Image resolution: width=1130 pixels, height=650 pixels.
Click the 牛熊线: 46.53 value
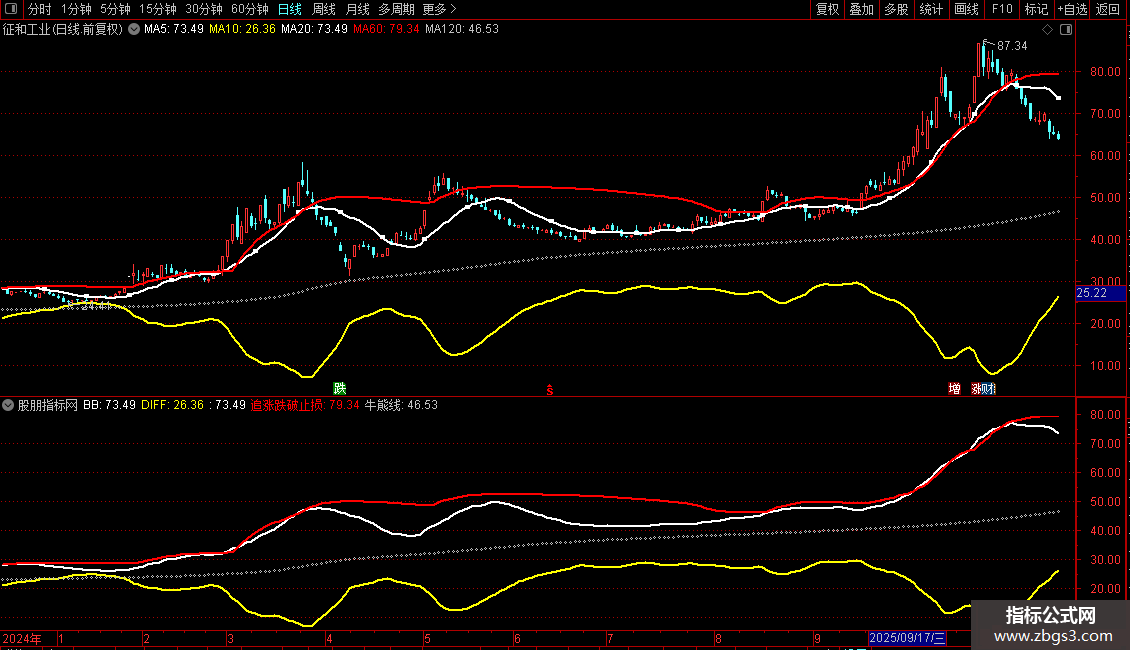pos(401,405)
